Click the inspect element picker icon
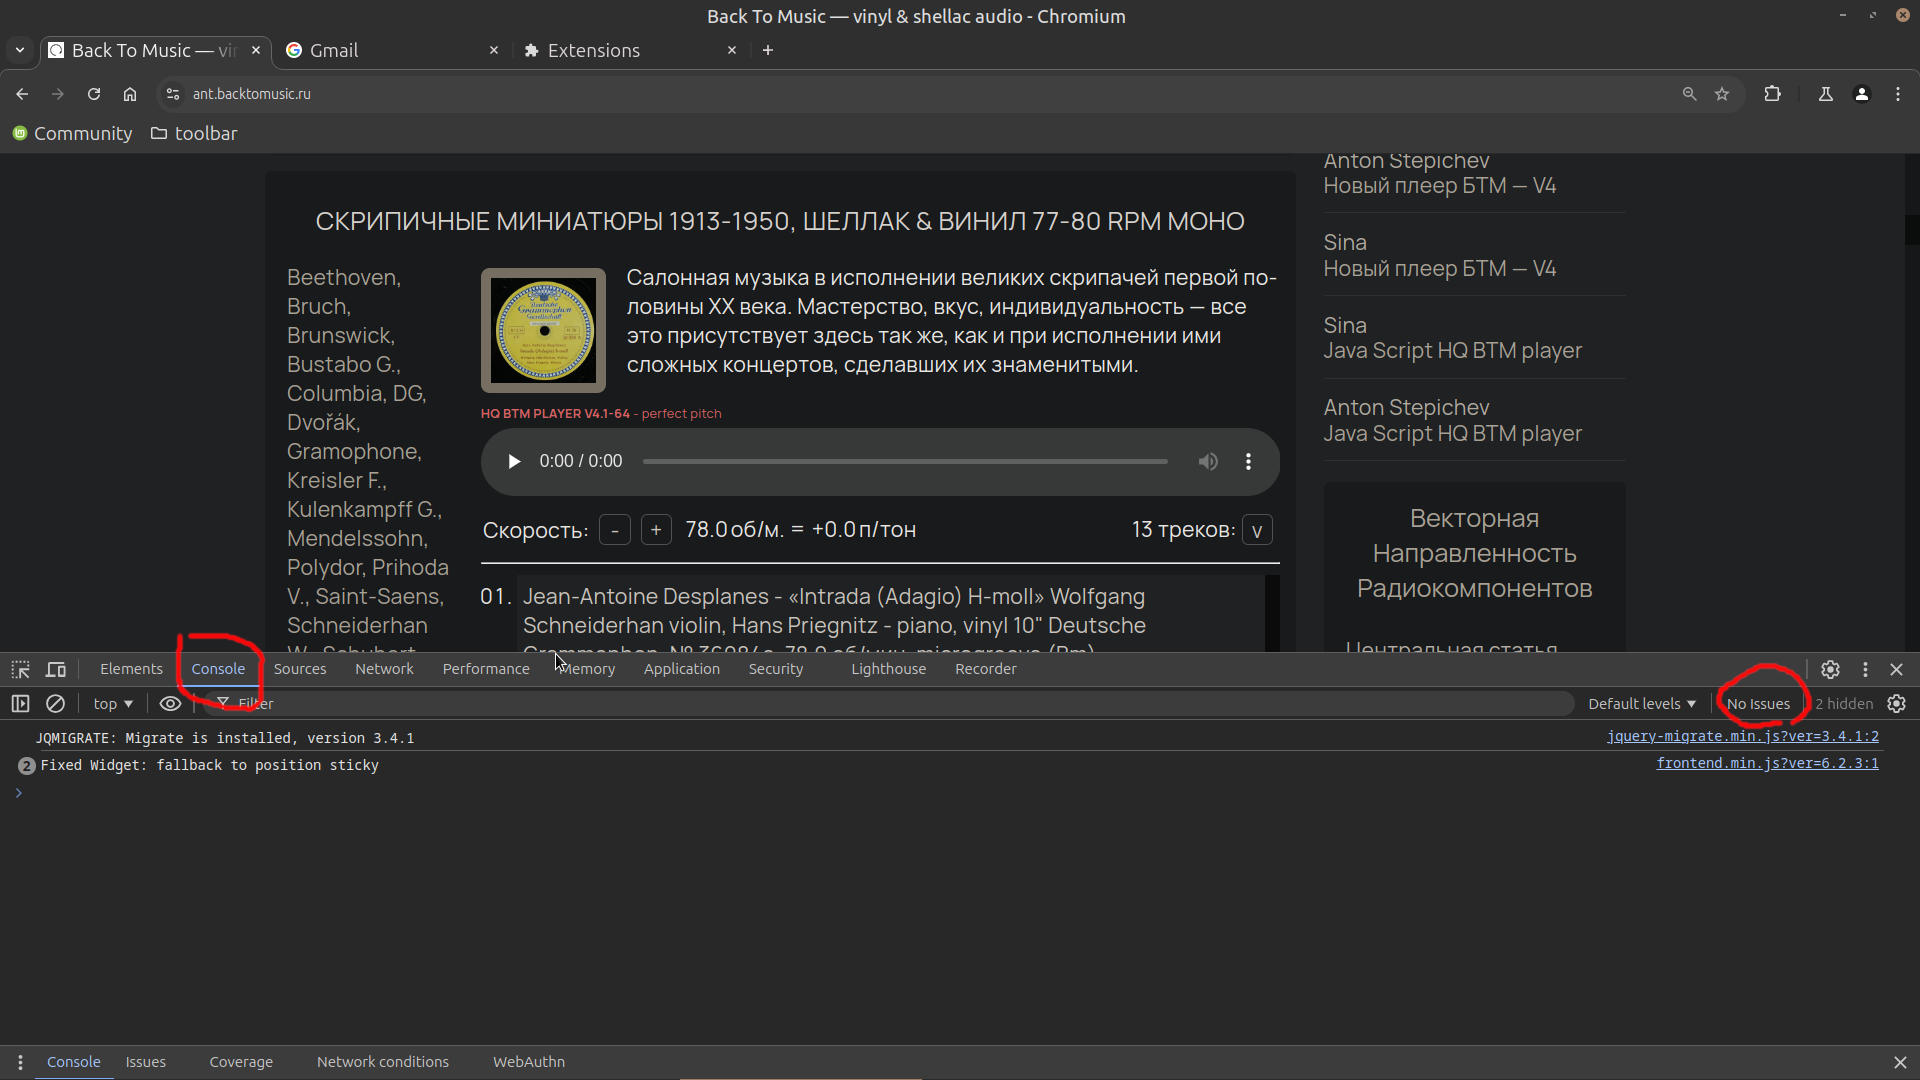The height and width of the screenshot is (1080, 1920). (20, 669)
